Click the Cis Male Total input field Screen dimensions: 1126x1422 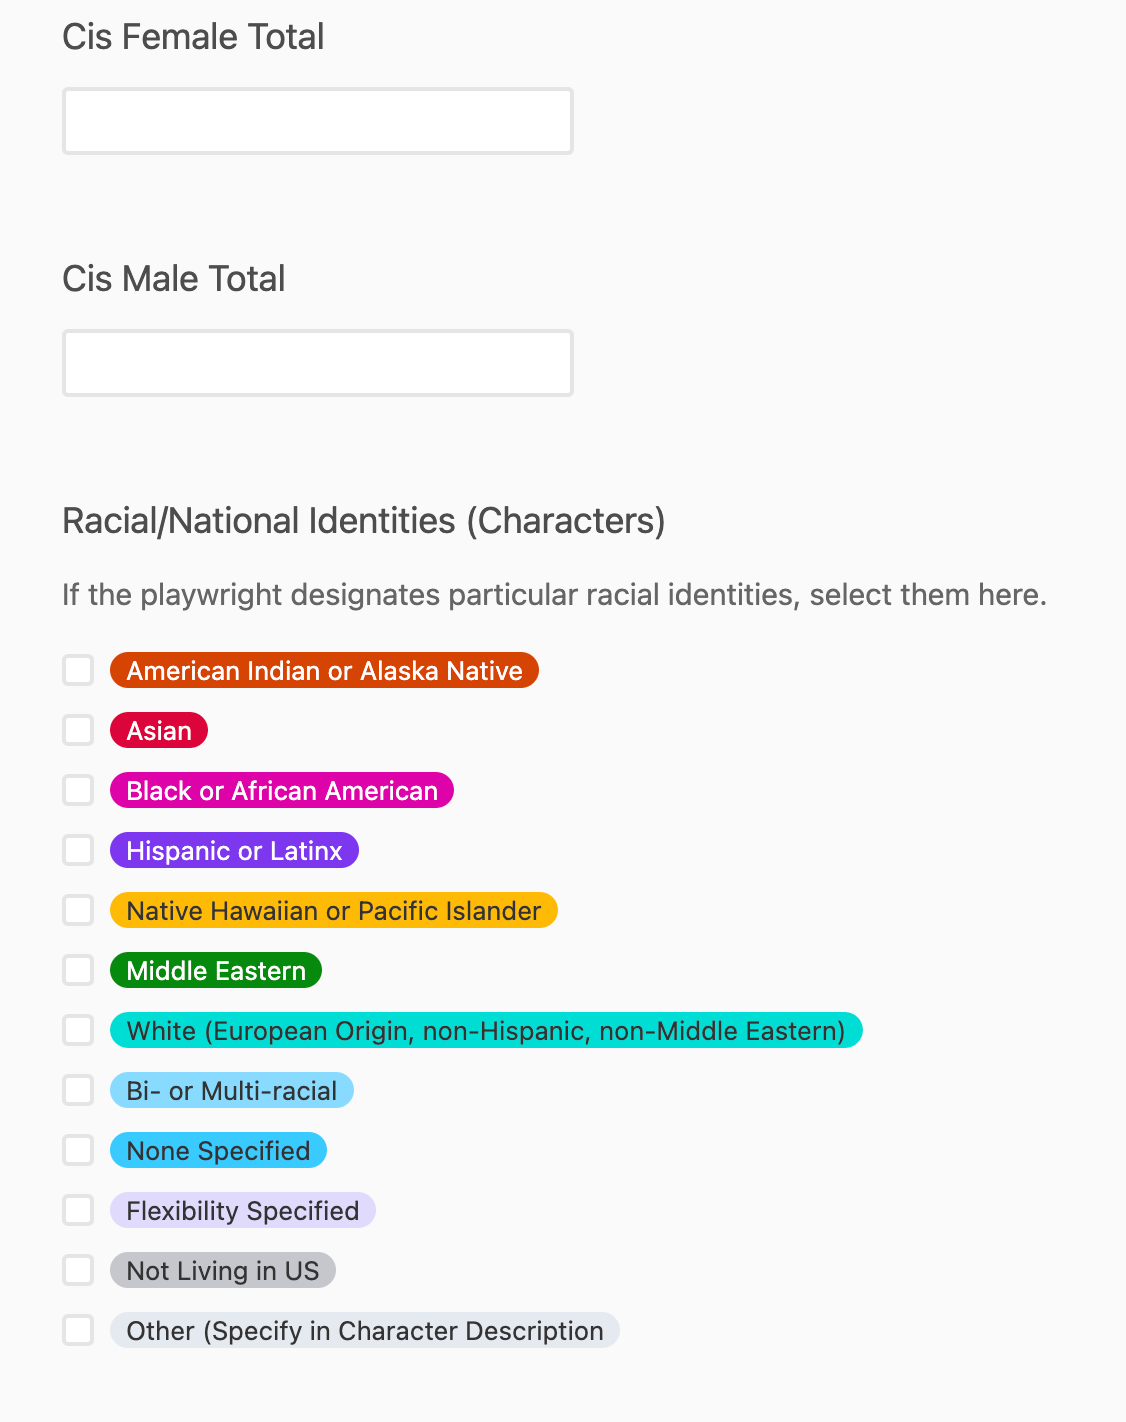point(318,363)
